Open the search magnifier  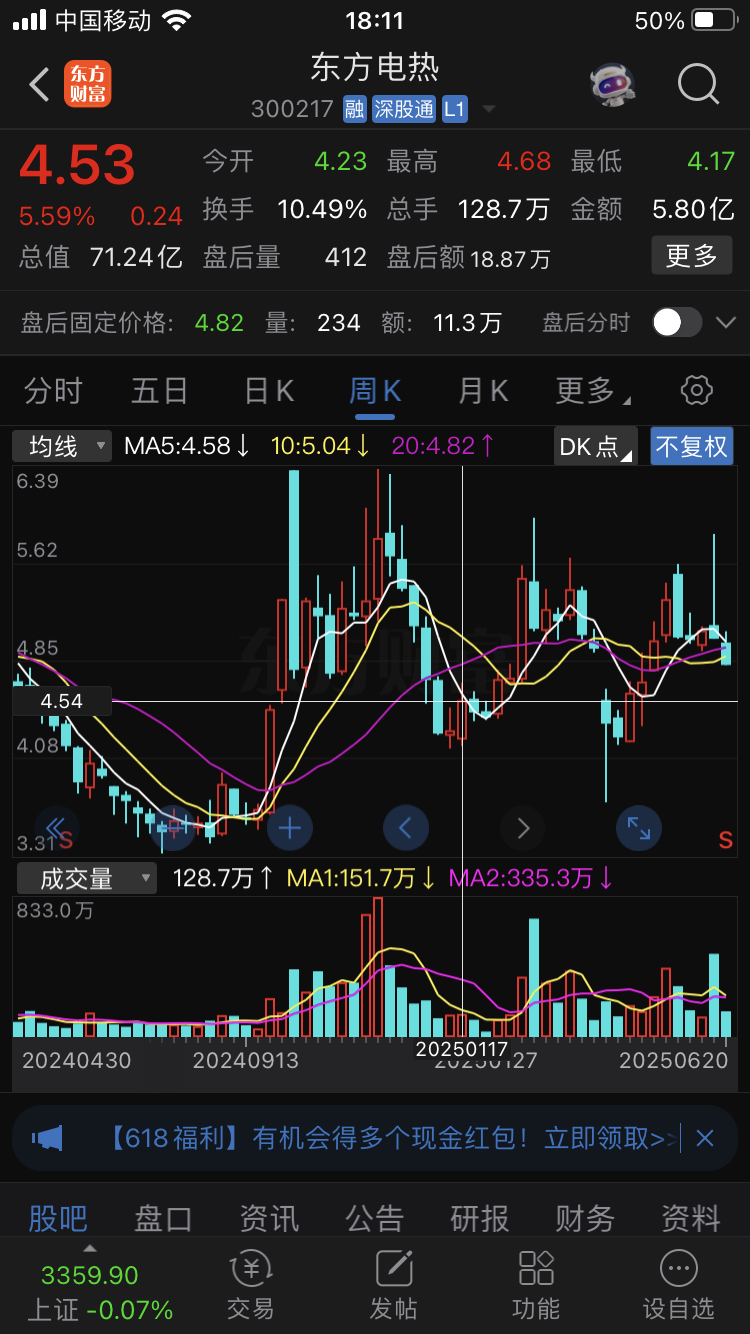(698, 84)
